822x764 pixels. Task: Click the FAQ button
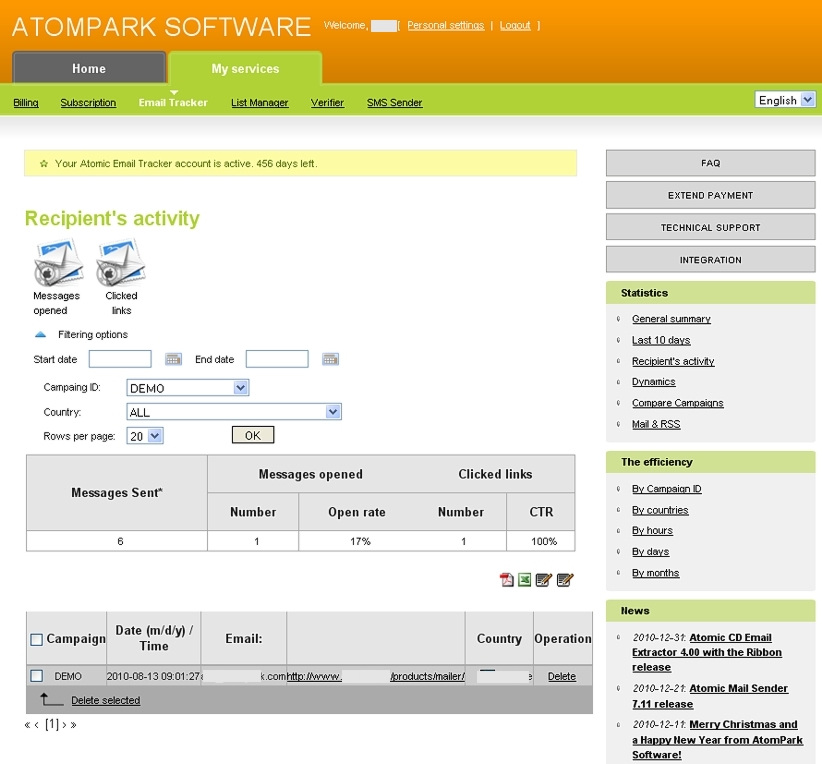point(710,163)
